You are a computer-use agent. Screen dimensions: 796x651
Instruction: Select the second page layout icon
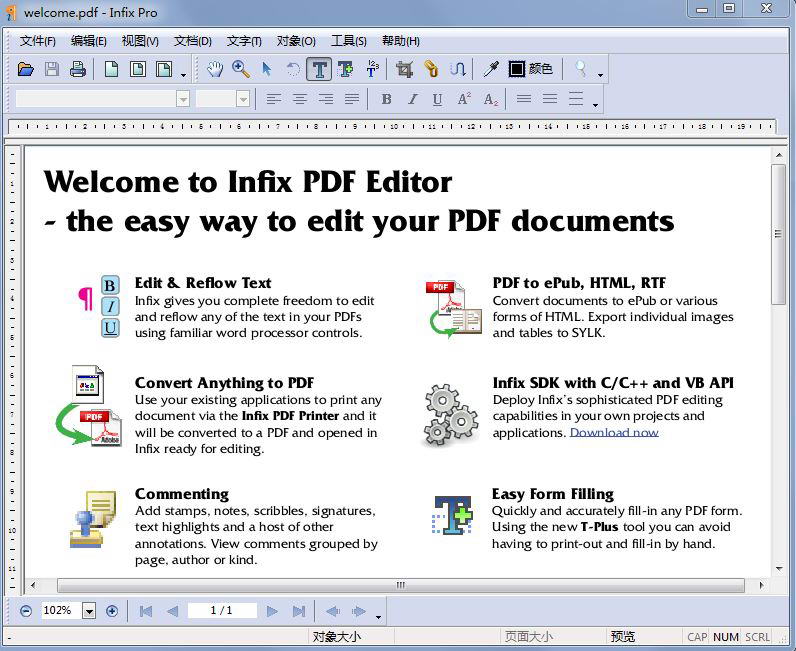pos(138,69)
